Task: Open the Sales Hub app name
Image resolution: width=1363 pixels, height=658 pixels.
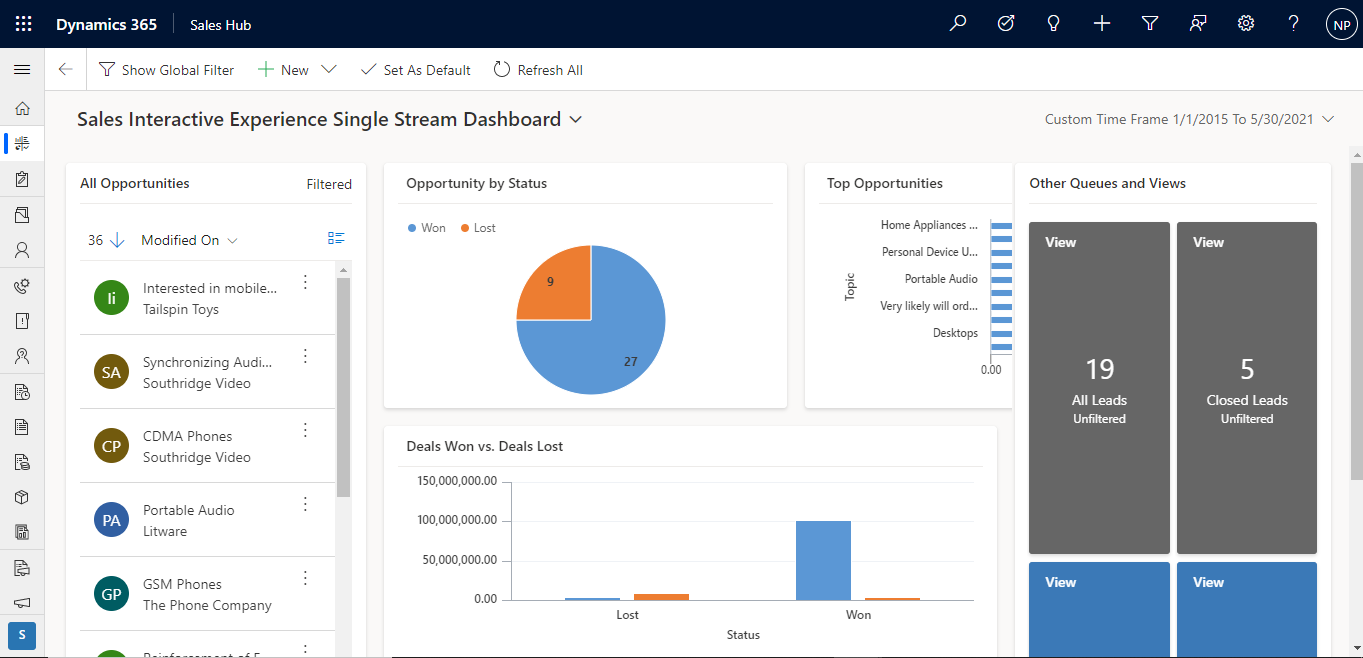Action: click(x=220, y=25)
